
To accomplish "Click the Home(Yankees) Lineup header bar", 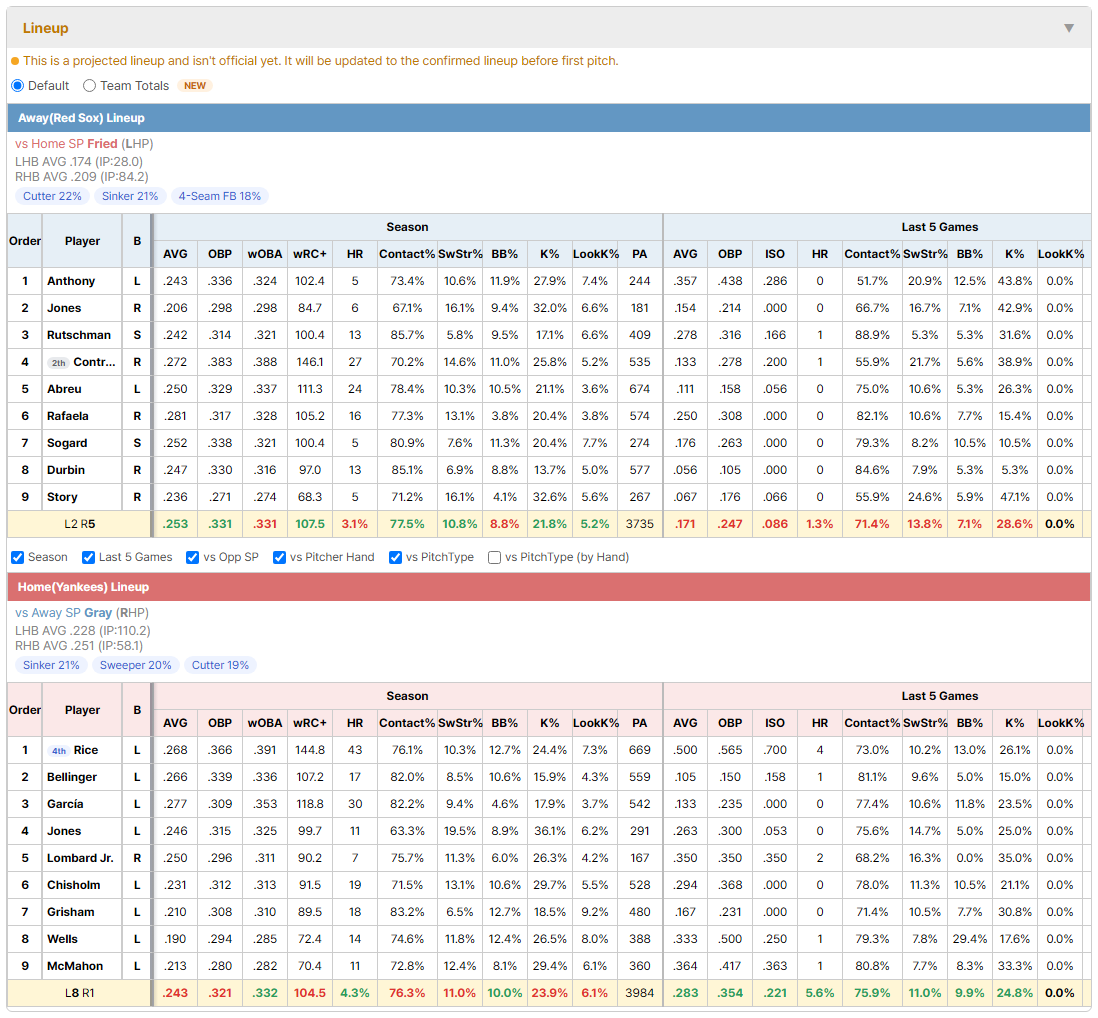I will [x=549, y=587].
